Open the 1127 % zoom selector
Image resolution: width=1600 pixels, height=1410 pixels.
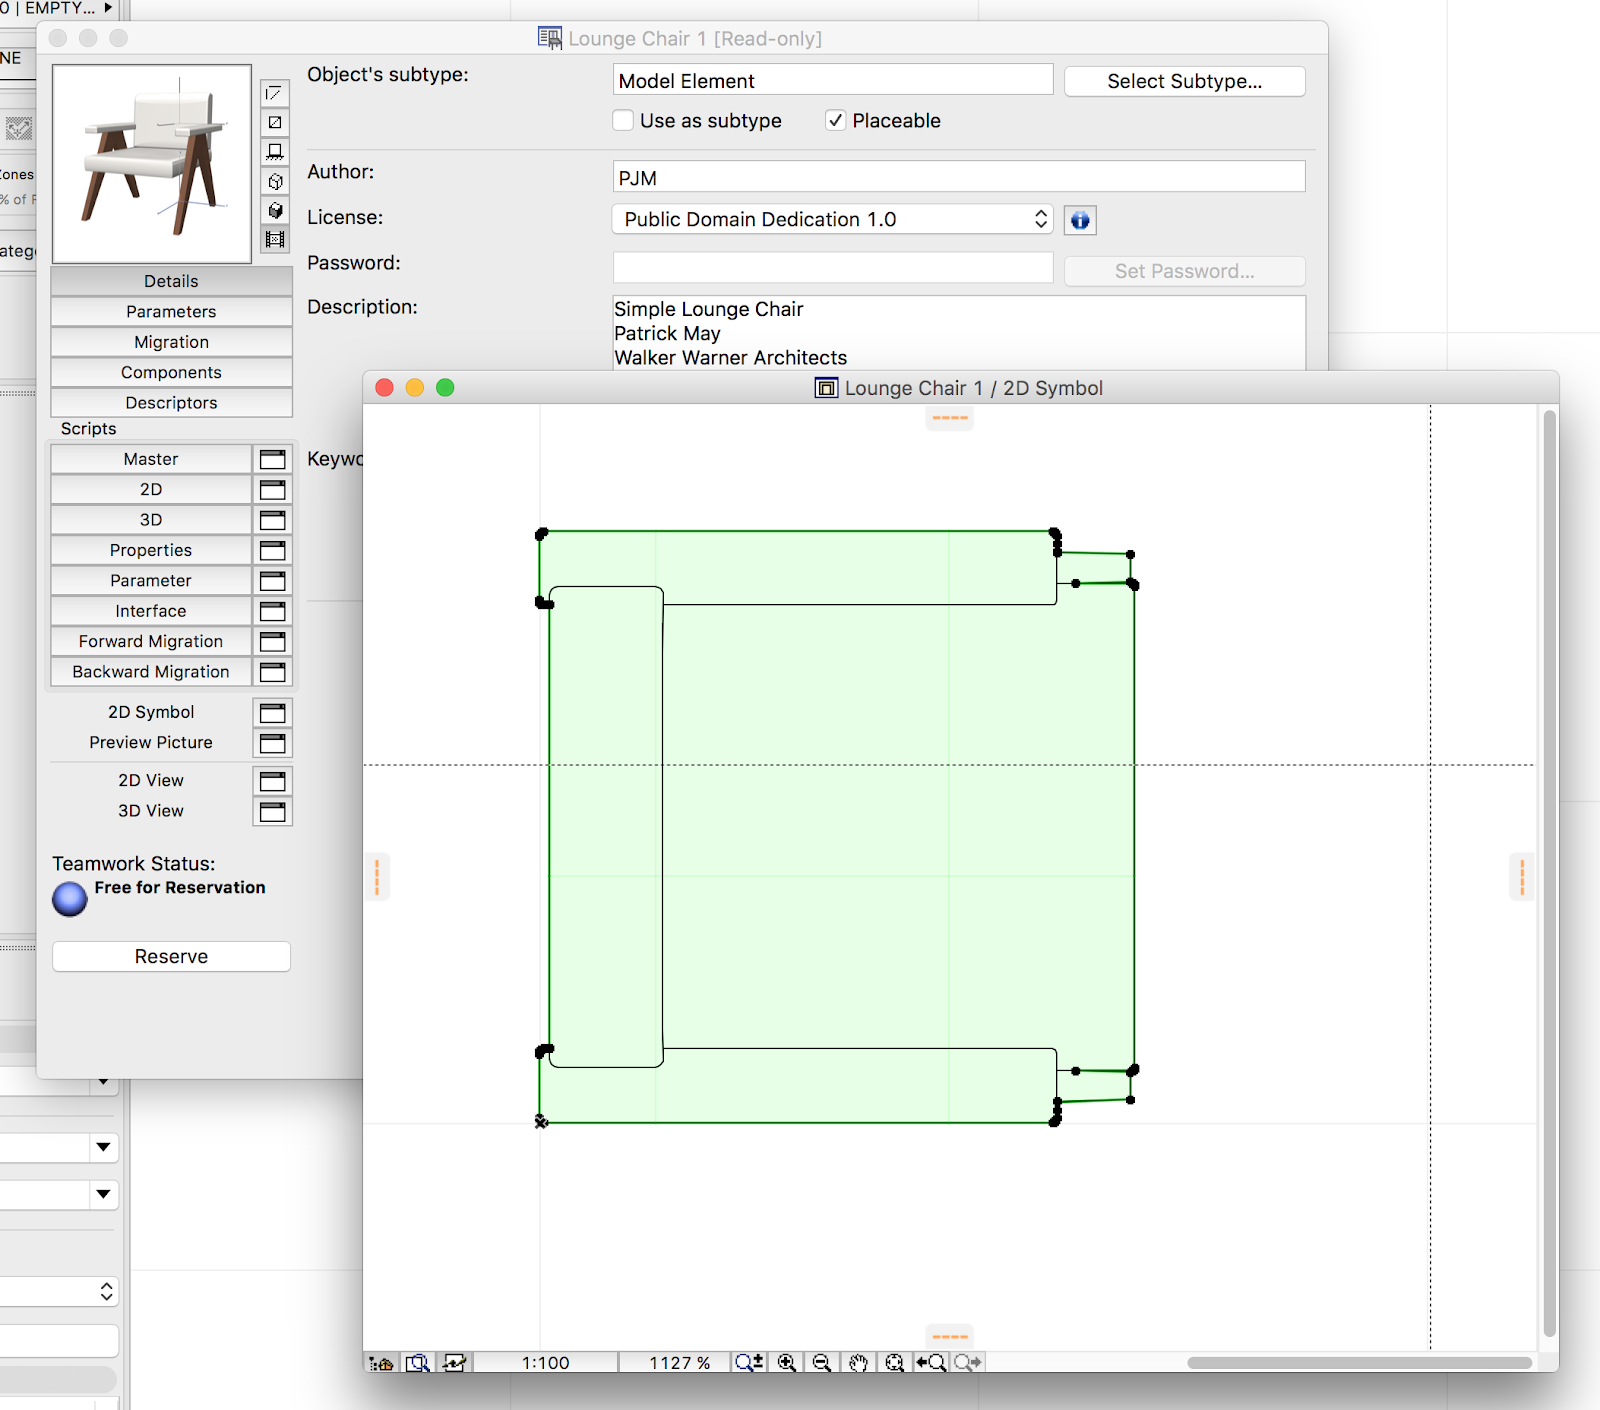tap(679, 1362)
